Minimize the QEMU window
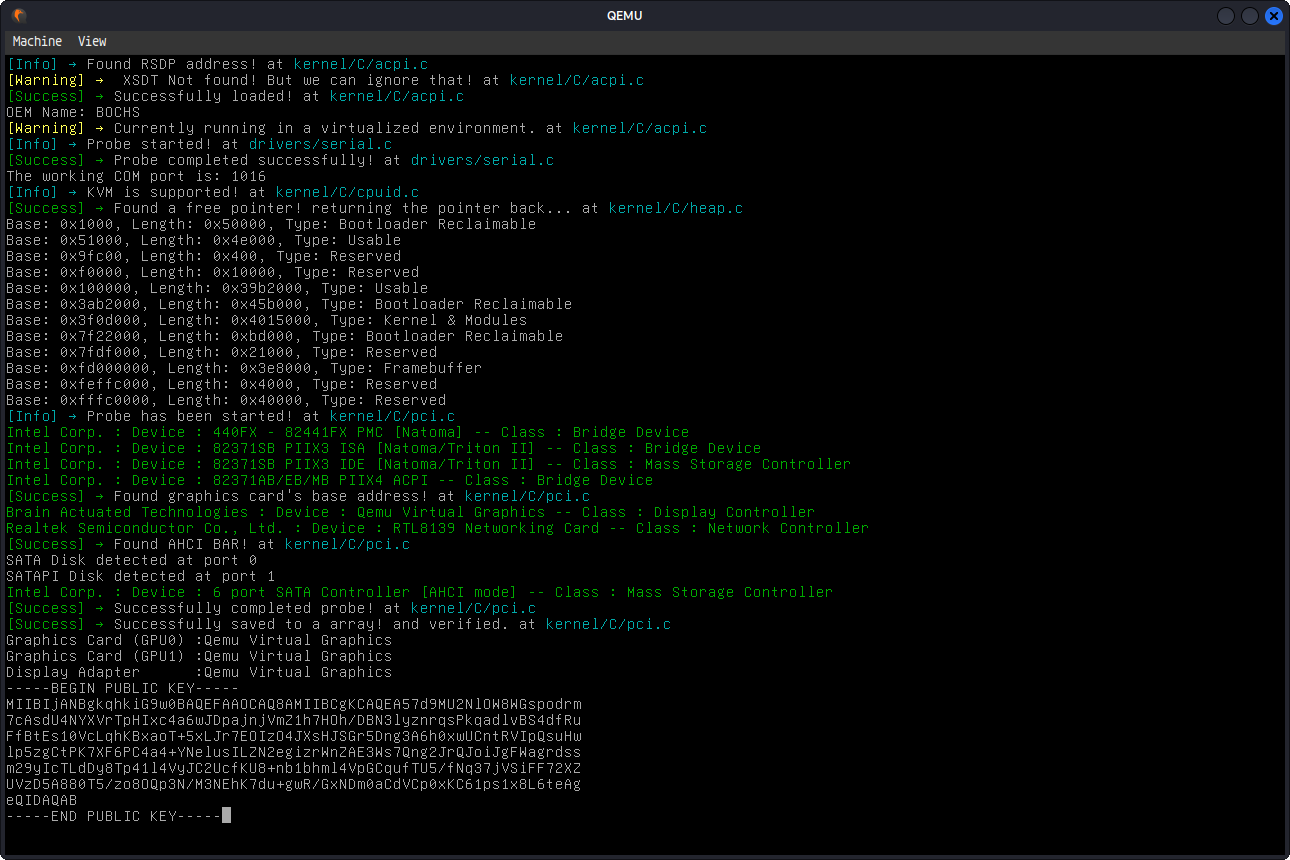This screenshot has width=1290, height=860. click(x=1226, y=15)
